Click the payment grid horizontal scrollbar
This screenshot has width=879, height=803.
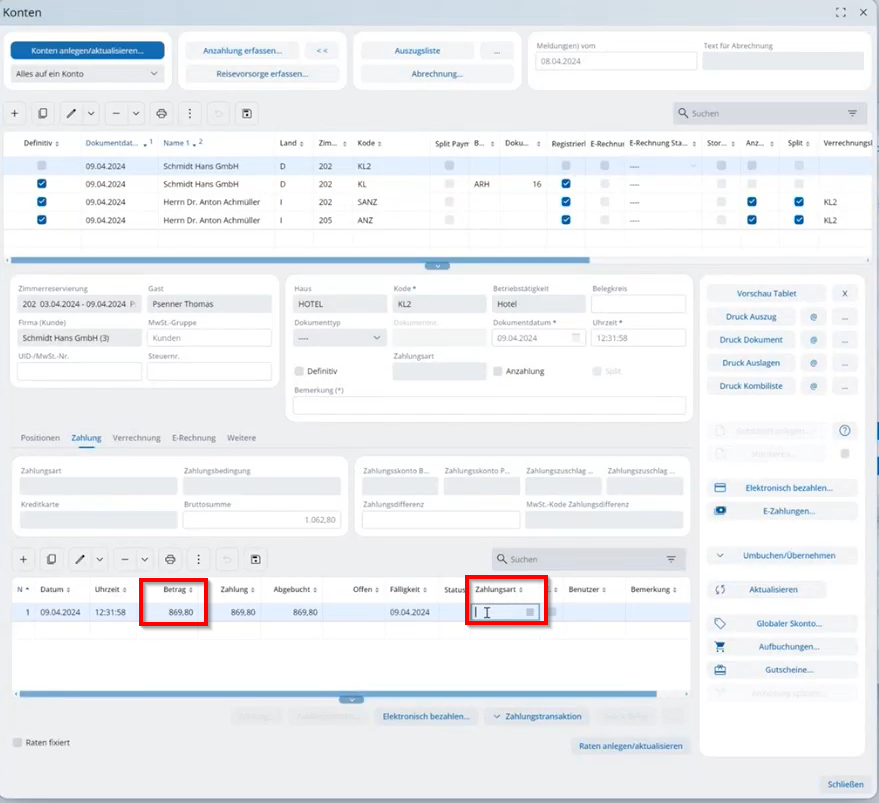(338, 694)
